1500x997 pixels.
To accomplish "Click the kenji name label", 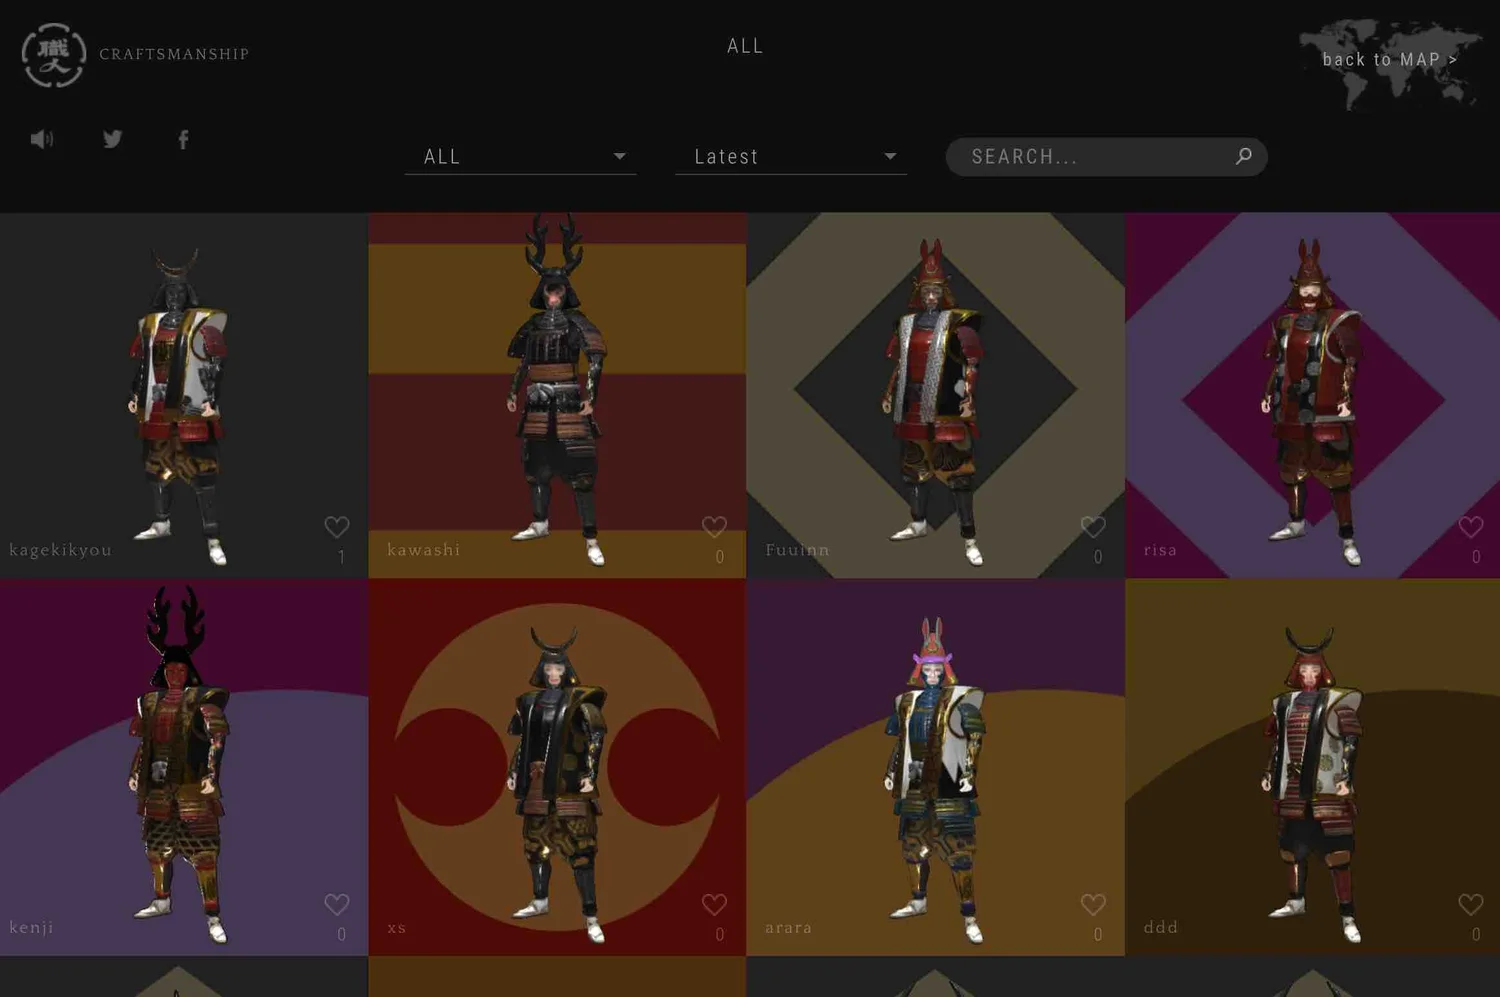I will coord(31,928).
